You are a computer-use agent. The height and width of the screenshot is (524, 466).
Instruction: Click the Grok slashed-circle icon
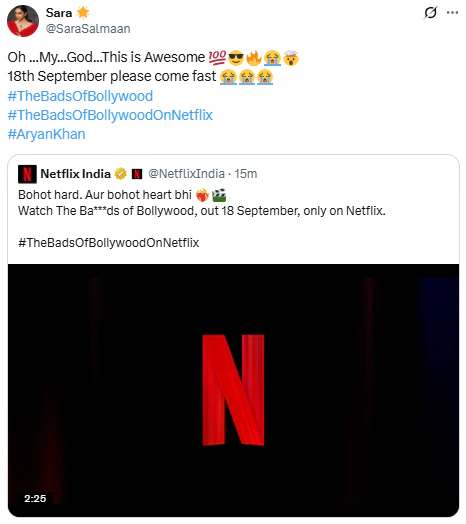430,13
